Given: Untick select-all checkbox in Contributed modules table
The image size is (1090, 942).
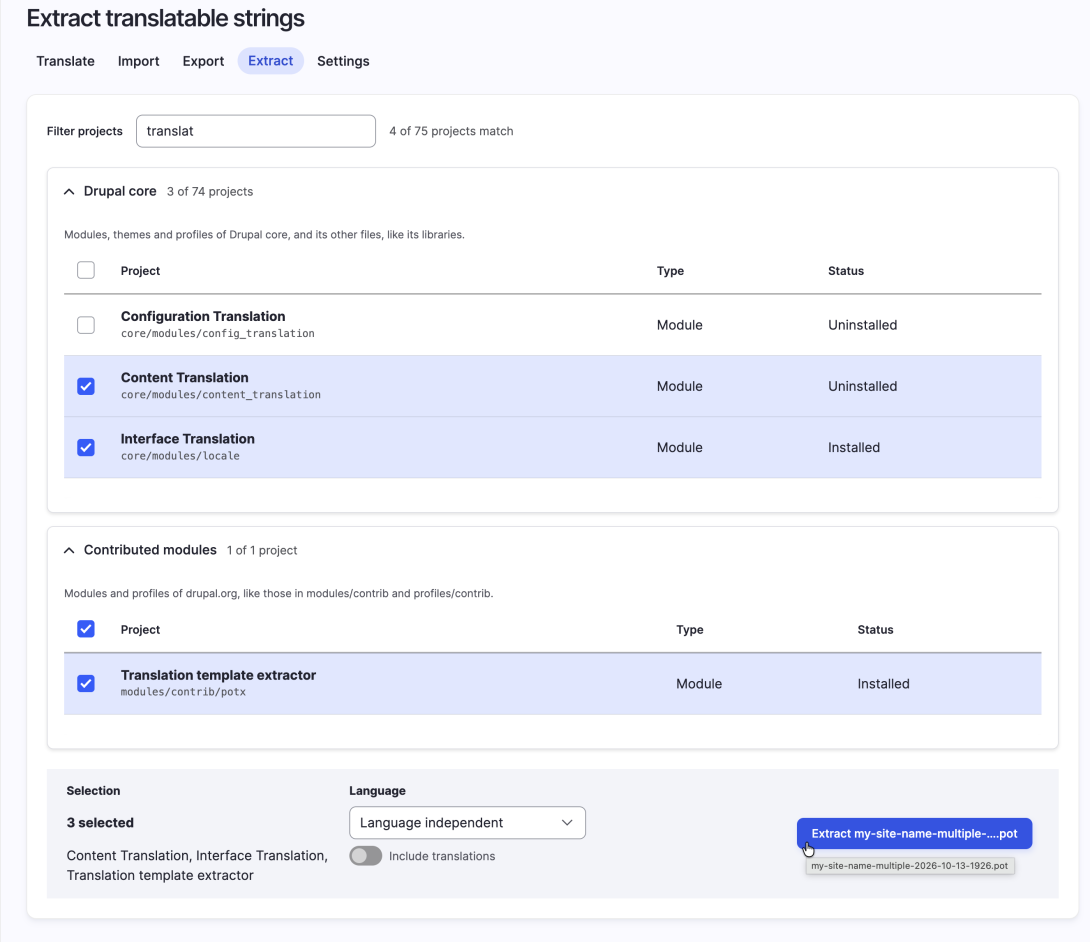Looking at the screenshot, I should (x=86, y=629).
